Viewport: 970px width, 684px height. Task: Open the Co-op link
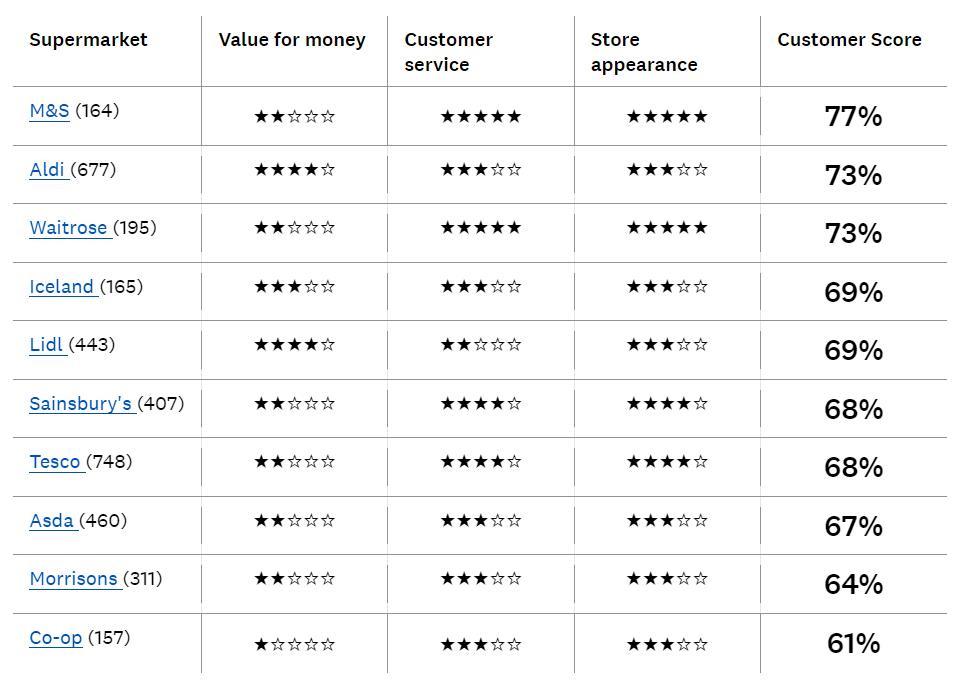55,638
